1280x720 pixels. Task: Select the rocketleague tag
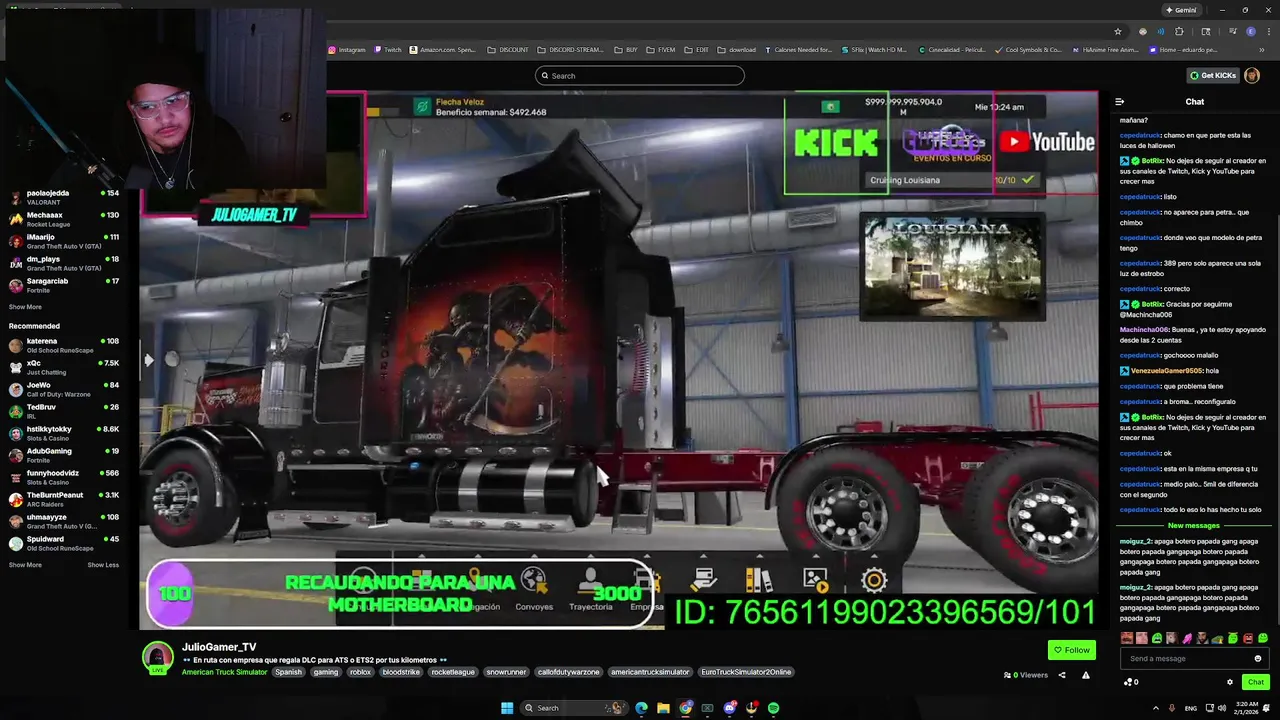point(453,672)
